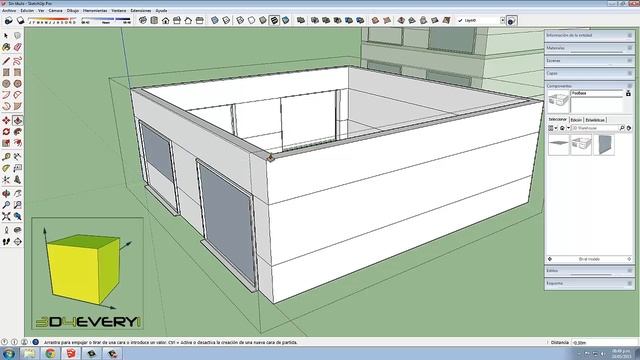Select the Orbit tool

coord(6,193)
